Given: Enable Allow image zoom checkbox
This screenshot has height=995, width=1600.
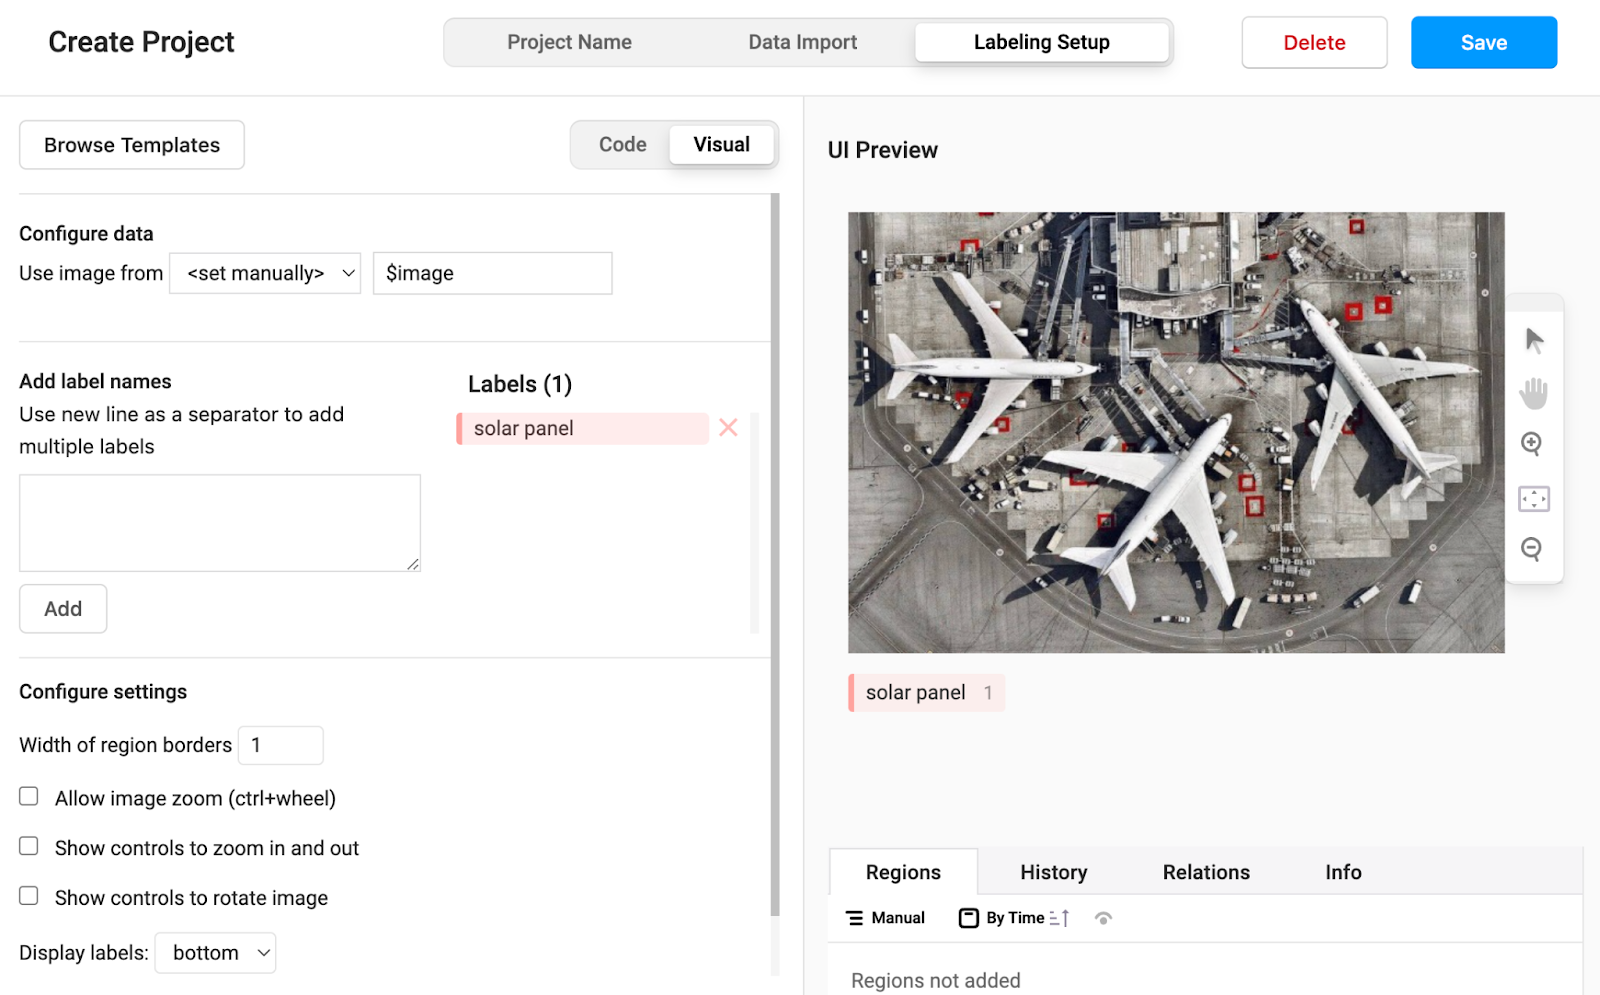Looking at the screenshot, I should 29,796.
